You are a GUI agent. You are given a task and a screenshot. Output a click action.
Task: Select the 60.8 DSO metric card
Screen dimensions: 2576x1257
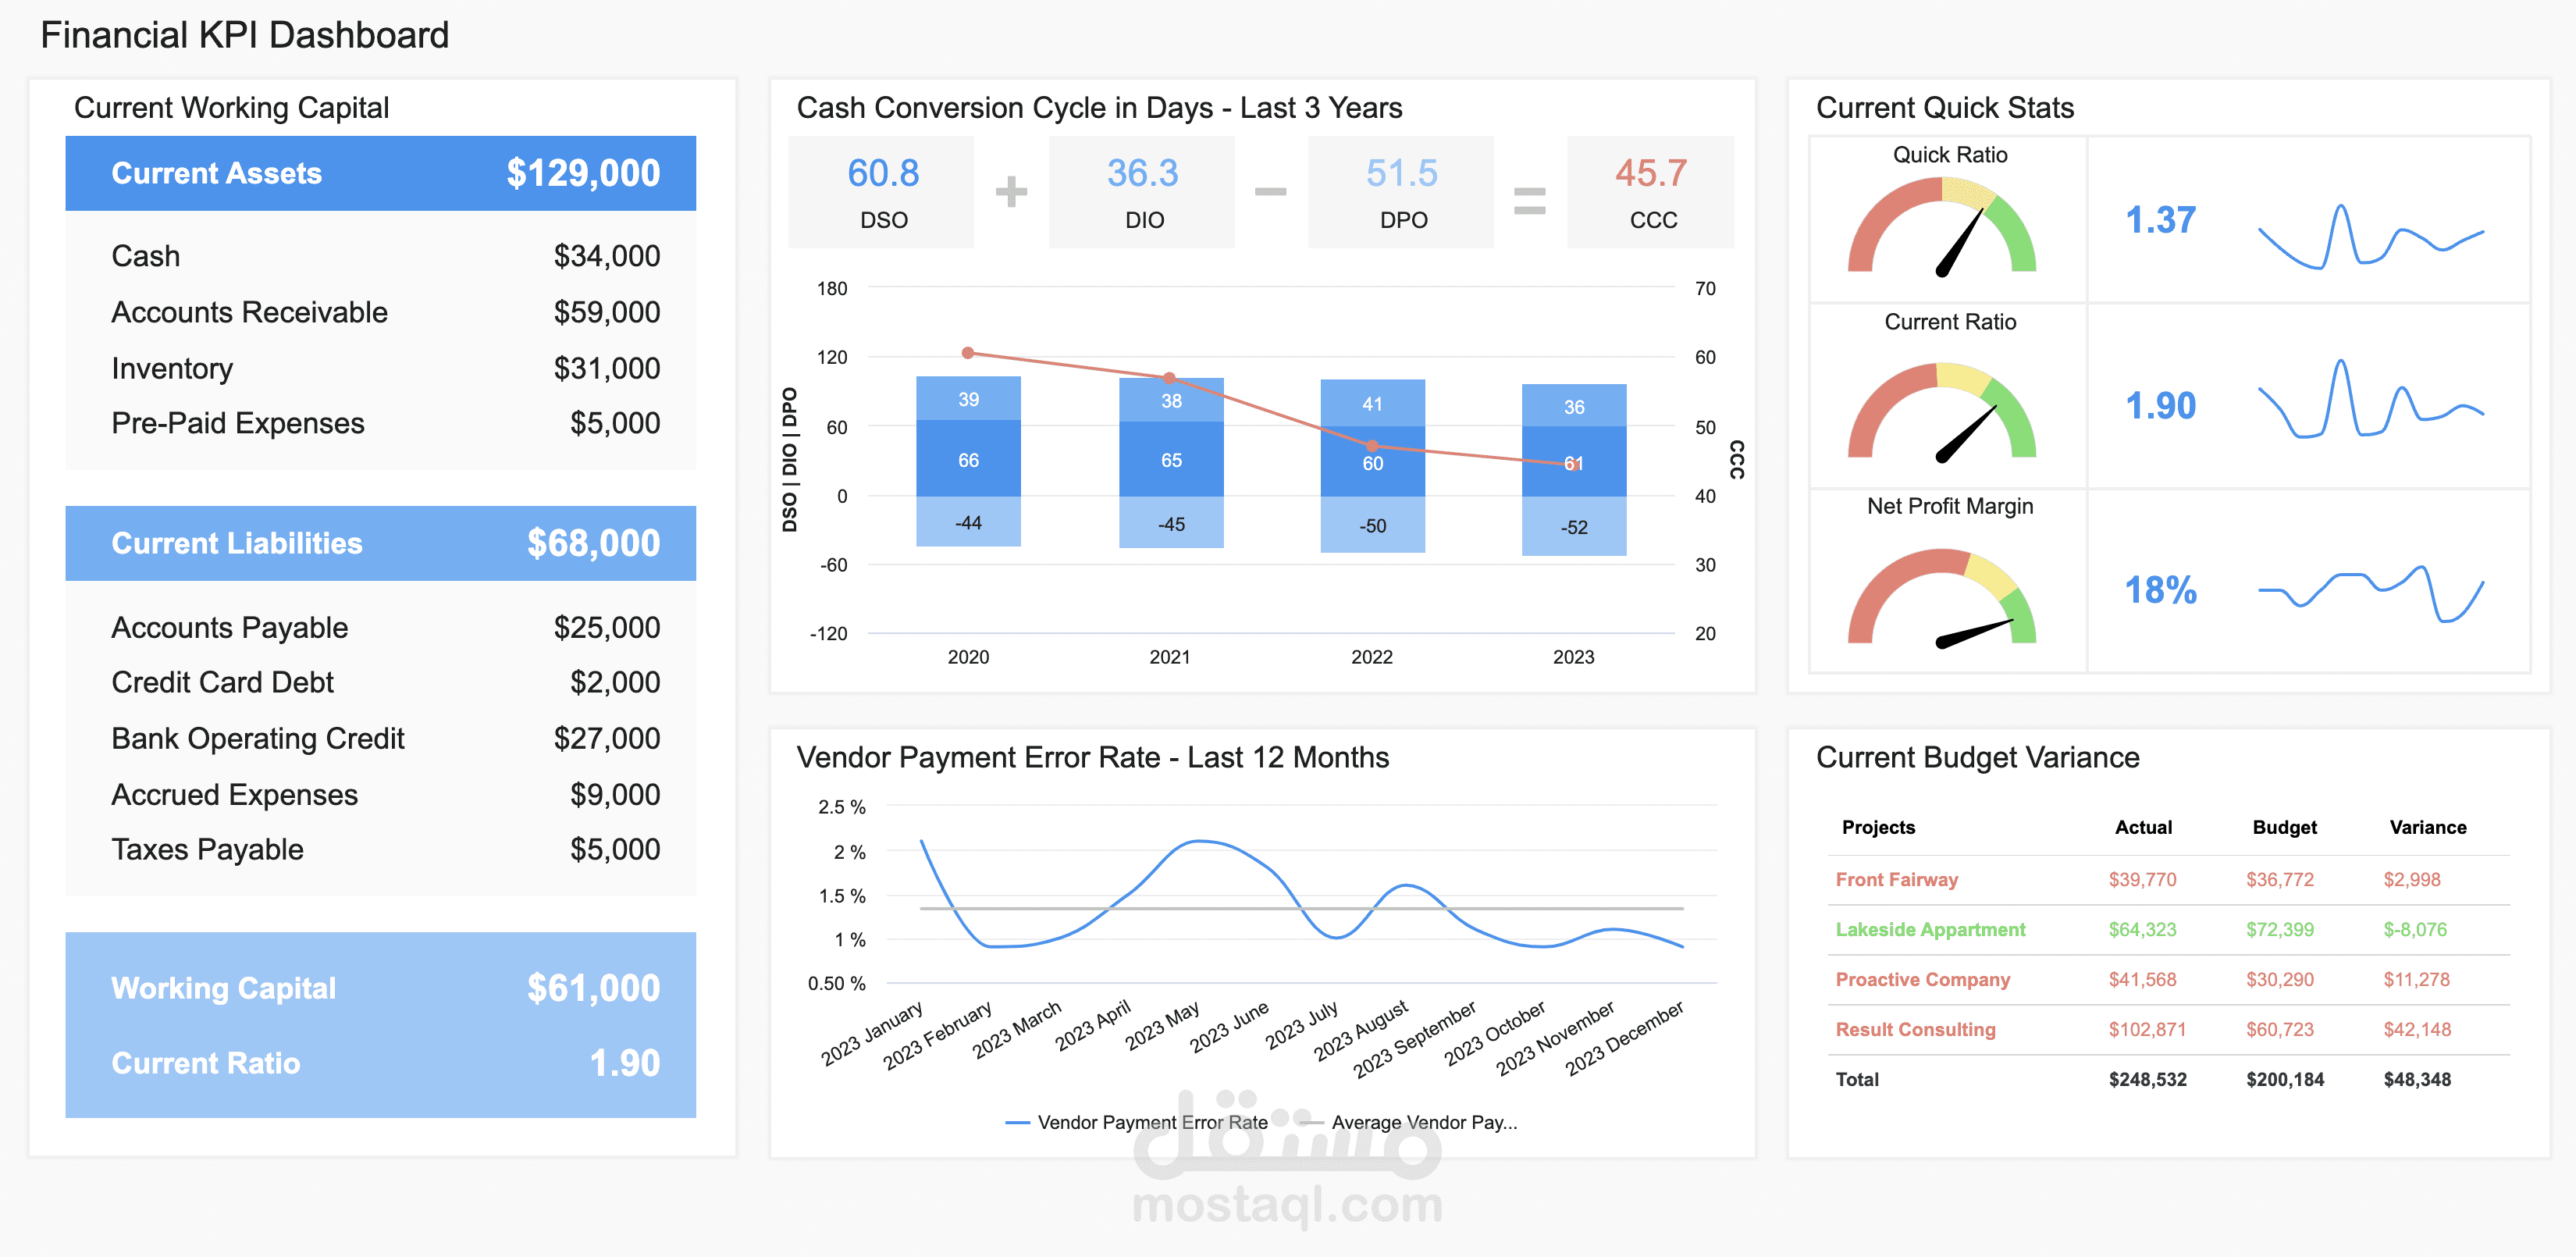click(x=881, y=192)
